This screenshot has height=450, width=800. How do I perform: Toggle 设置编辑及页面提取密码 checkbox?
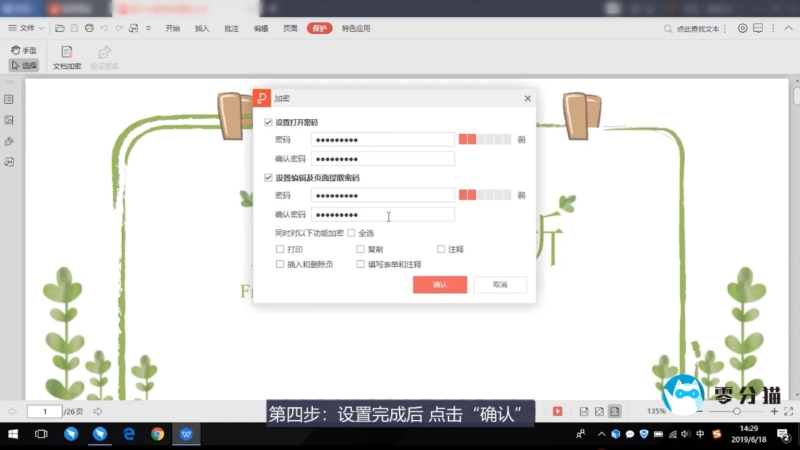268,178
